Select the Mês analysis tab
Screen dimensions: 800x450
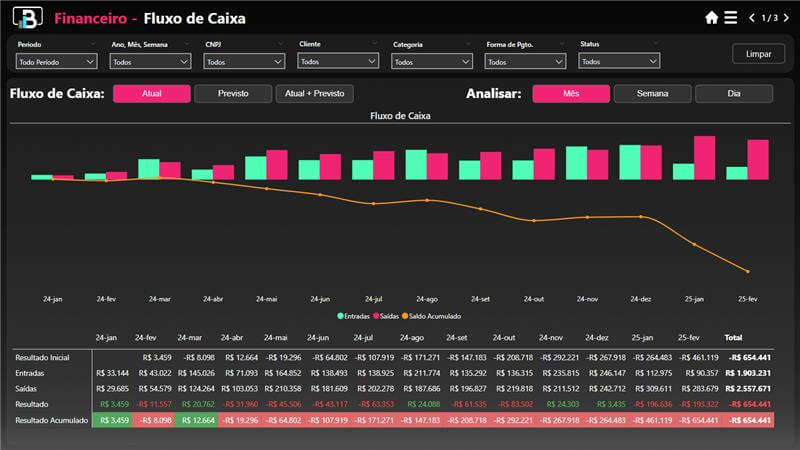point(570,94)
